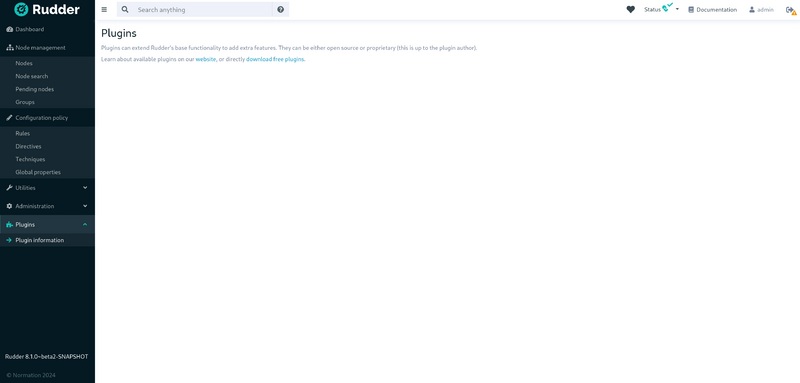Open the Documentation link
This screenshot has height=383, width=800.
[x=712, y=10]
